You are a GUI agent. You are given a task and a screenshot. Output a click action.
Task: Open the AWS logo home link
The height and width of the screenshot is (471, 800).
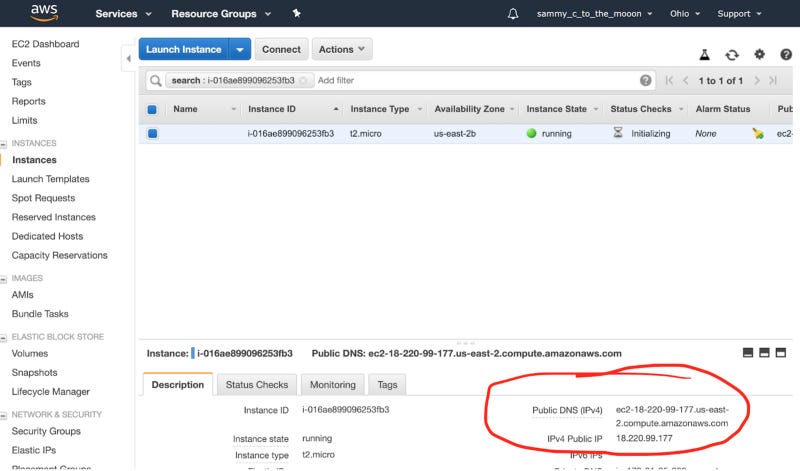(44, 13)
